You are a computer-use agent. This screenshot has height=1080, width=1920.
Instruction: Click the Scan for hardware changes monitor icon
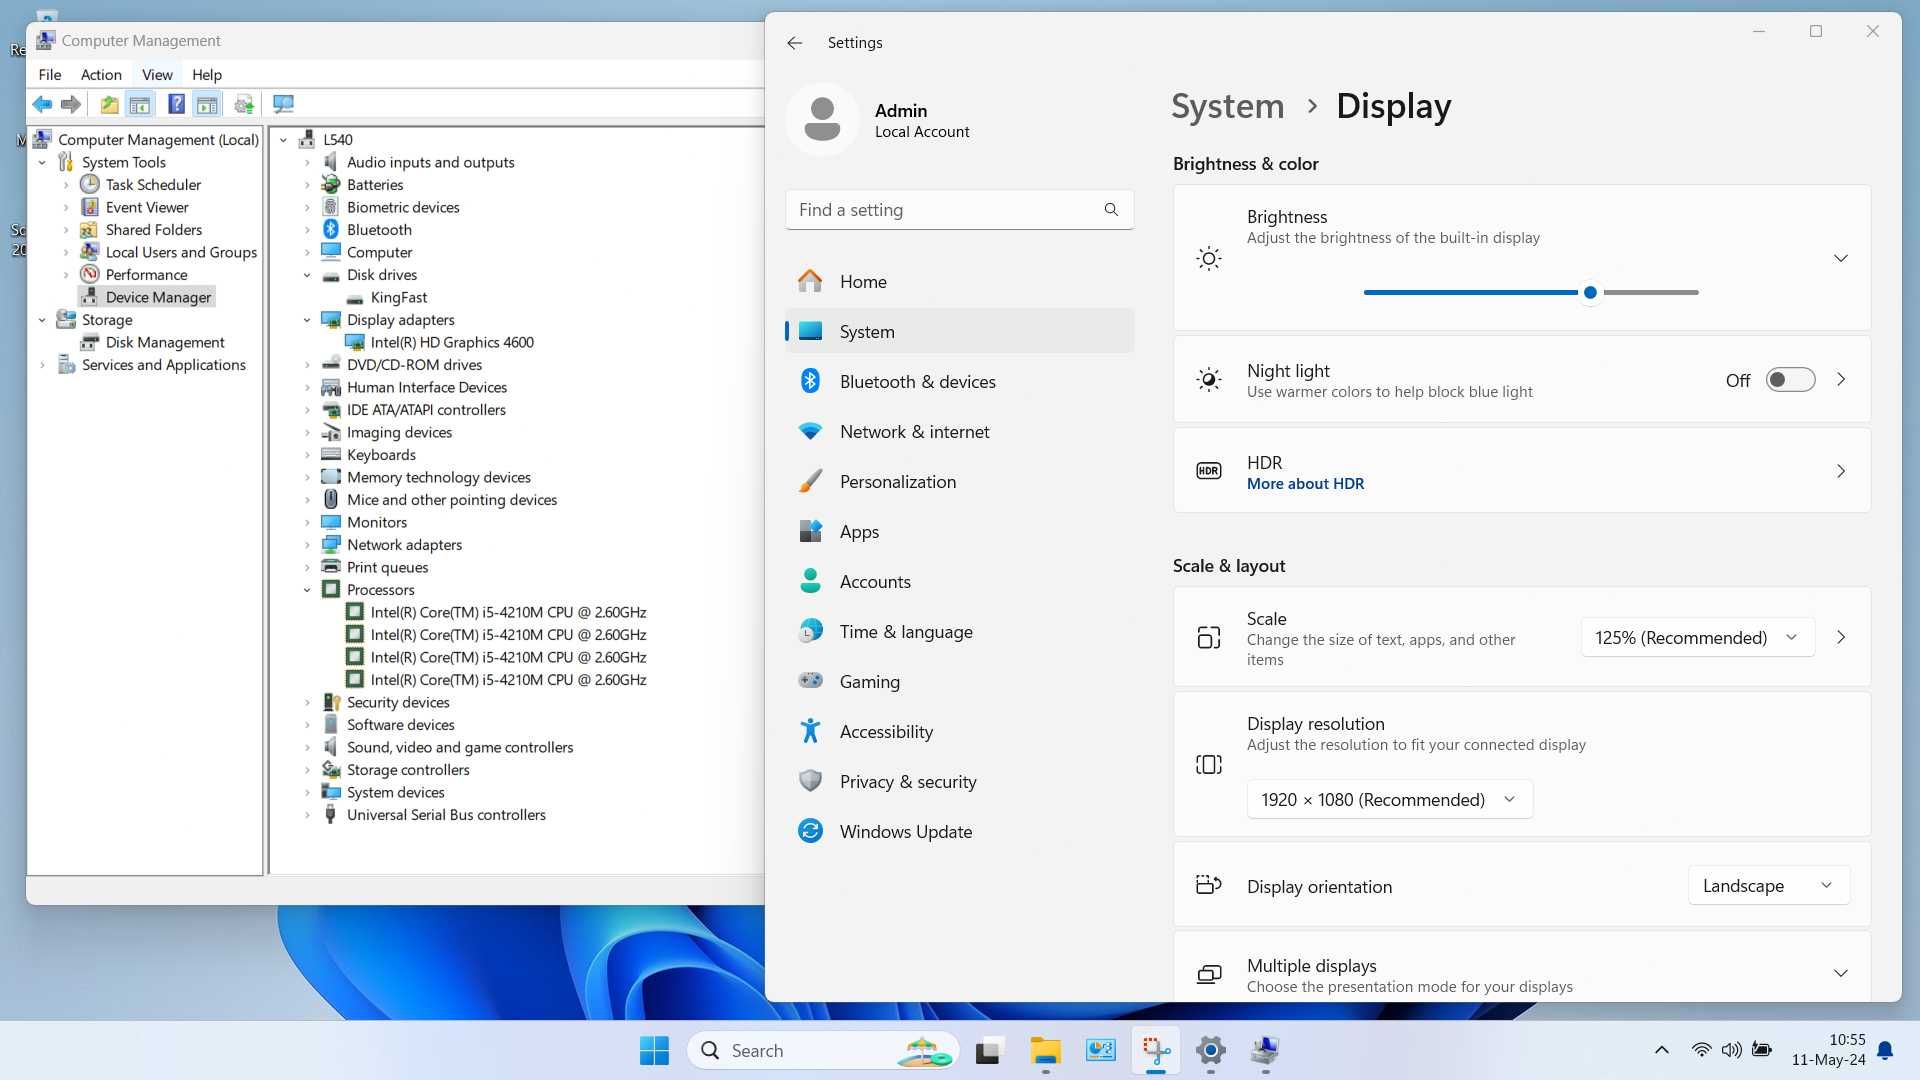tap(283, 104)
